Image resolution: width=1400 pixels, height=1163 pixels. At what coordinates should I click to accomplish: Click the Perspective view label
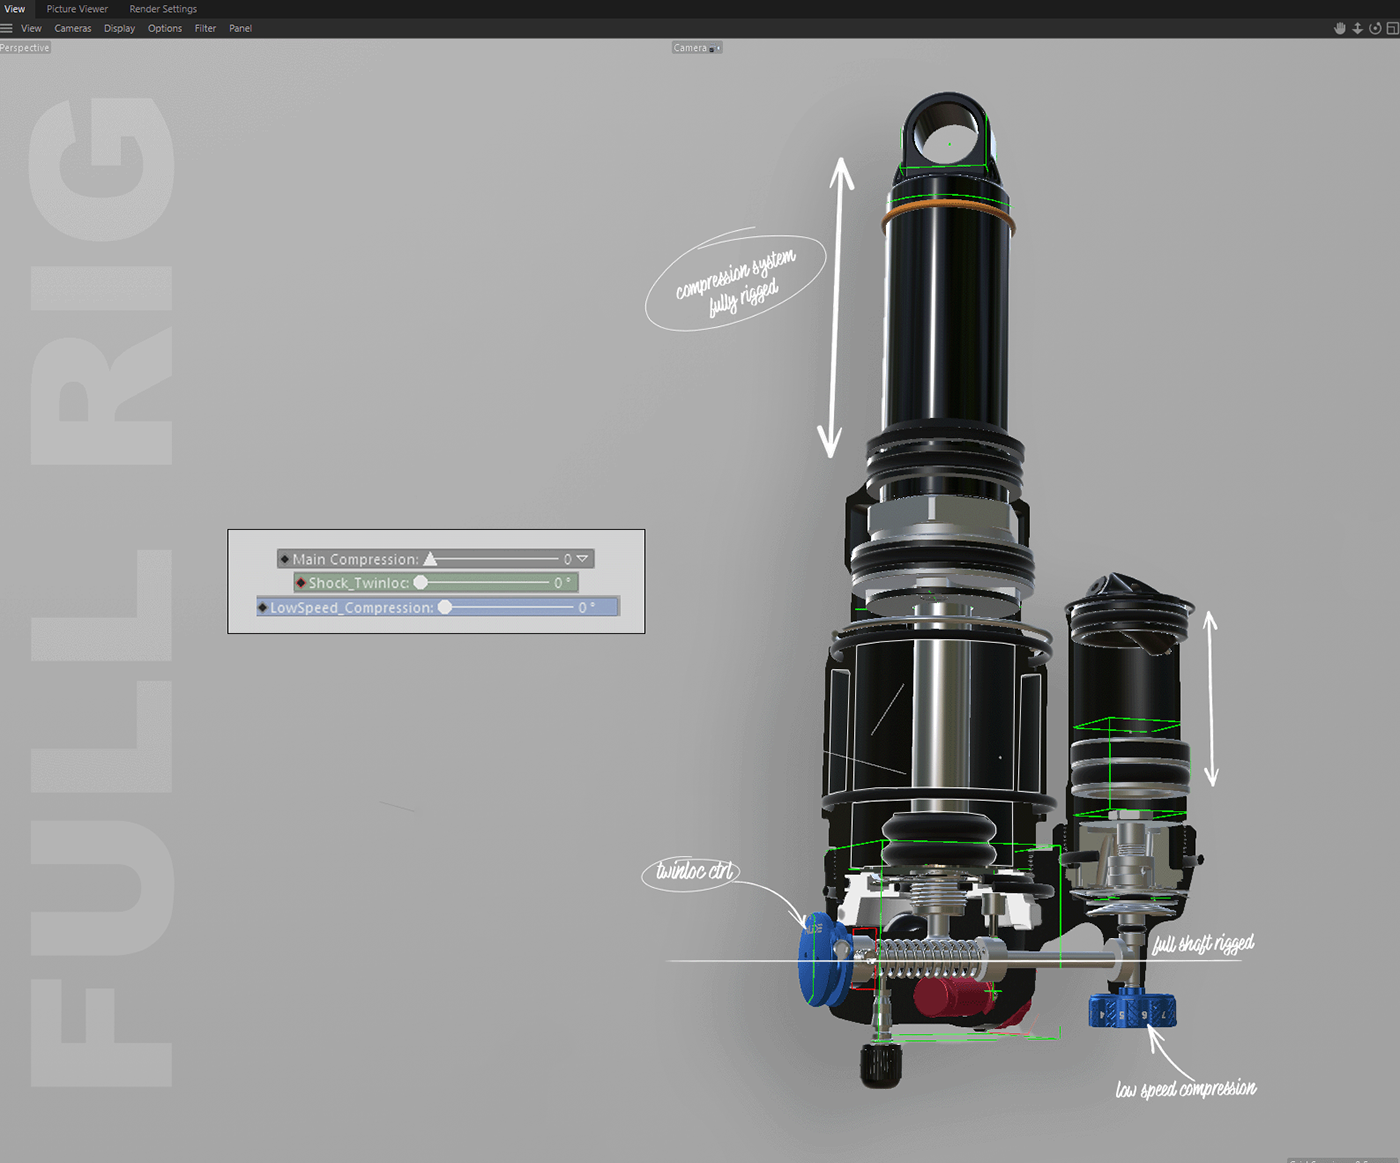[24, 47]
